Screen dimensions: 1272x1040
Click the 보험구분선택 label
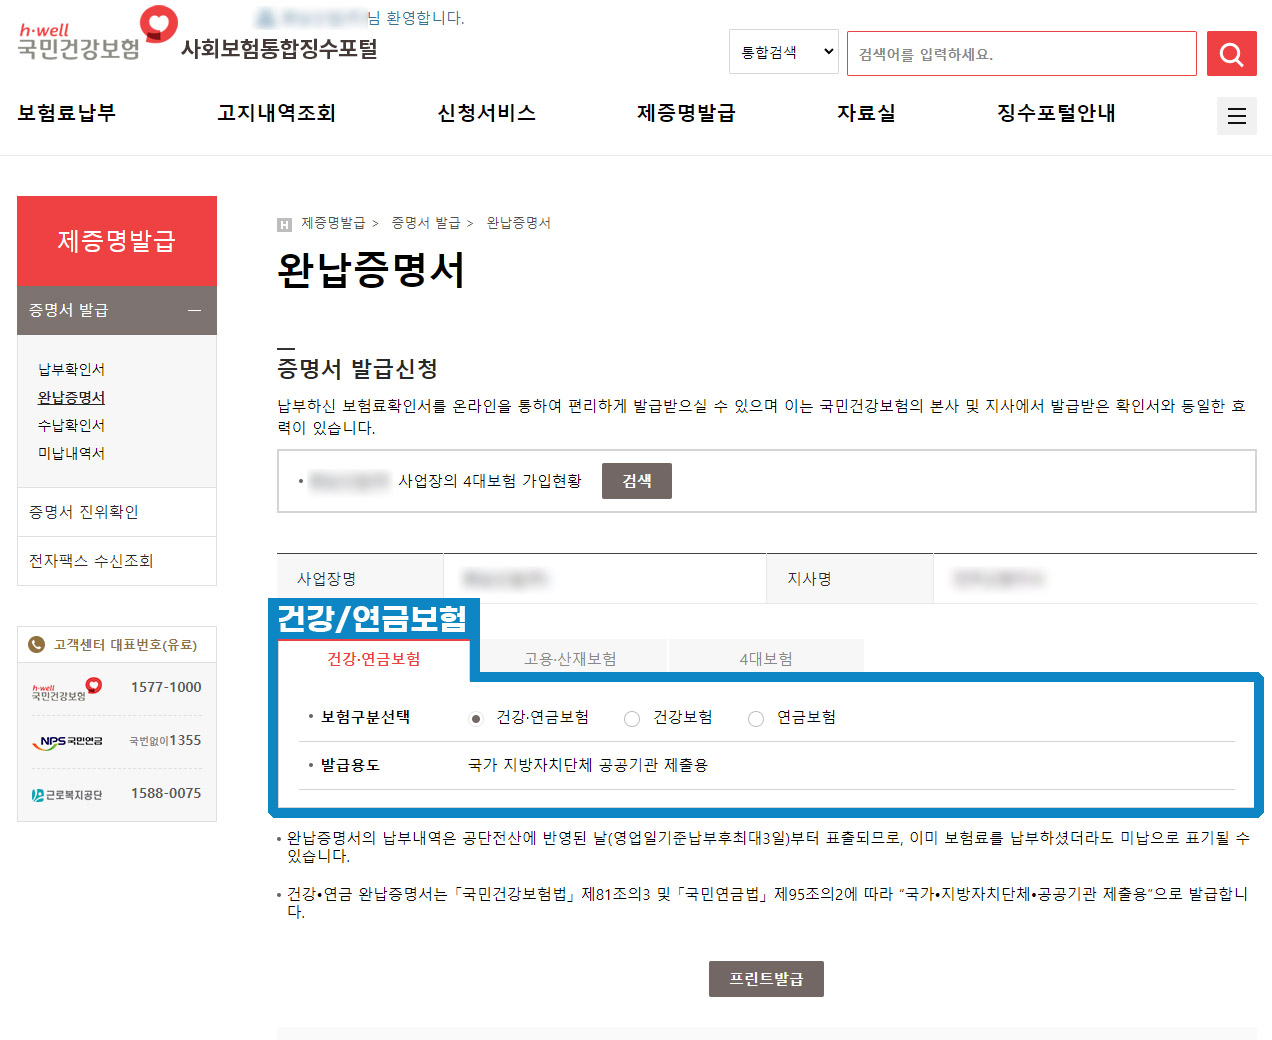(365, 717)
